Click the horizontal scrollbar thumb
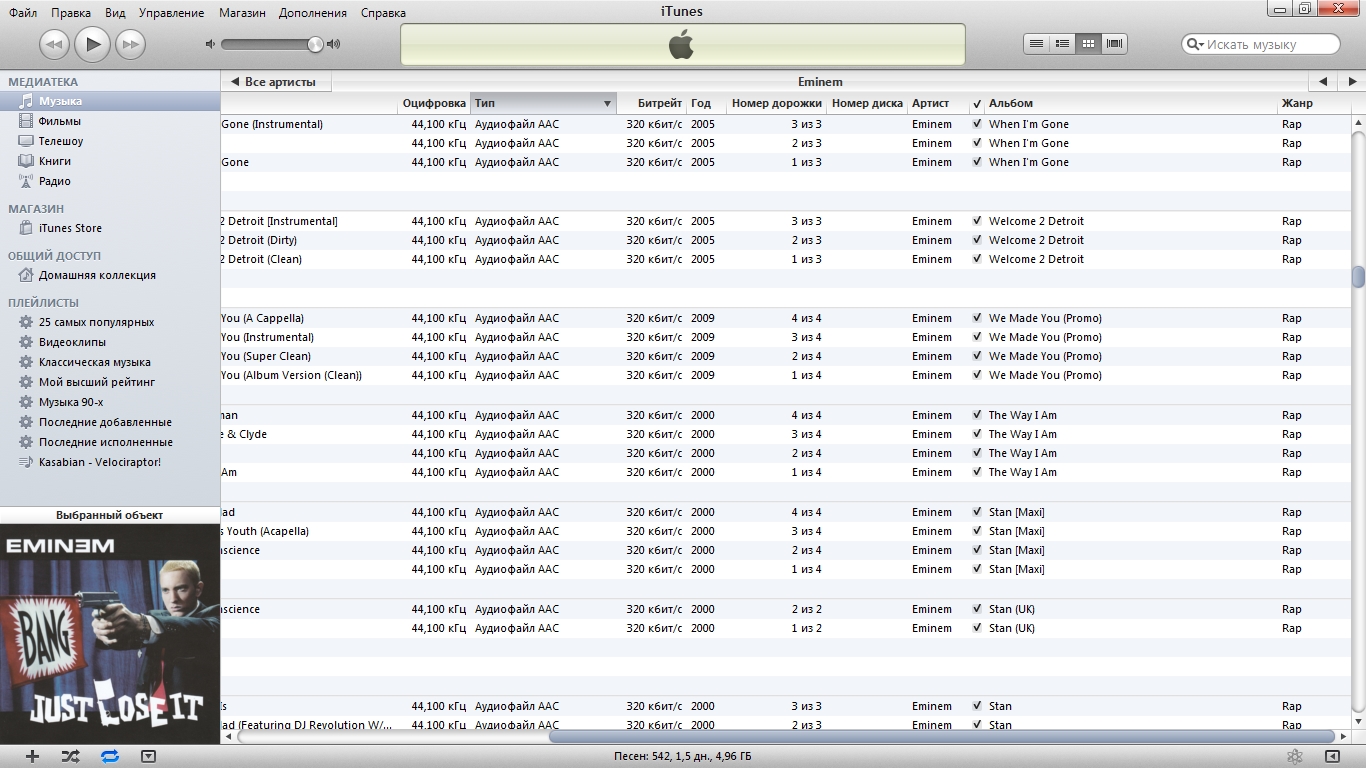Viewport: 1366px width, 768px height. pyautogui.click(x=944, y=737)
